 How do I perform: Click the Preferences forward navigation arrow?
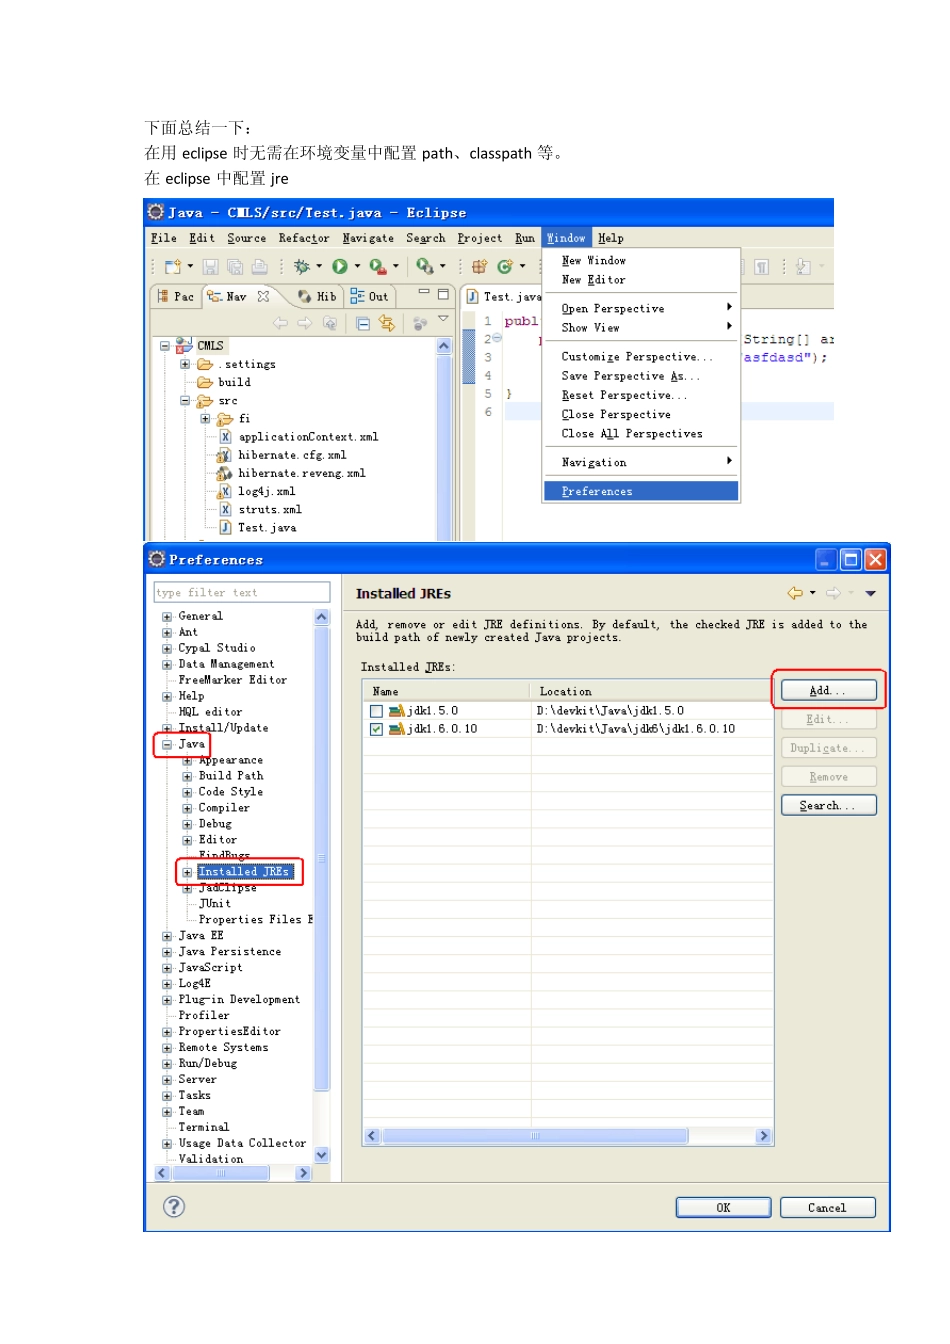(833, 593)
